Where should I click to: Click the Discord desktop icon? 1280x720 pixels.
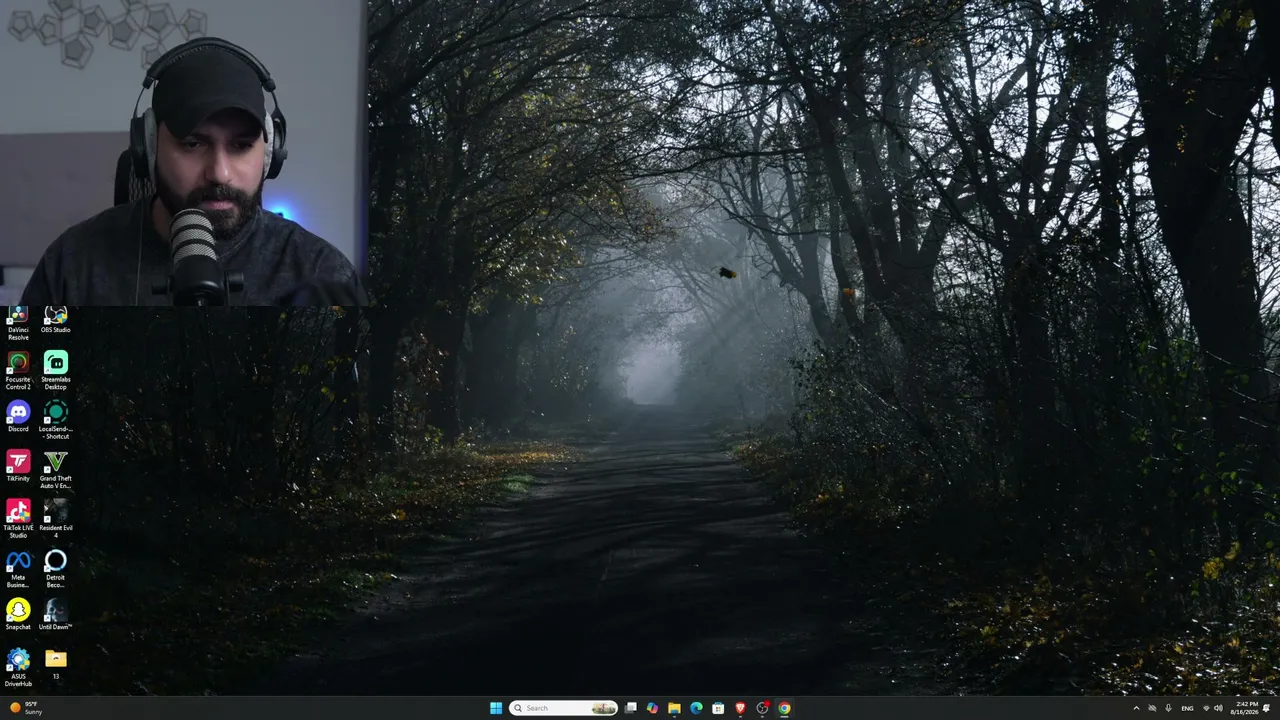click(x=18, y=417)
